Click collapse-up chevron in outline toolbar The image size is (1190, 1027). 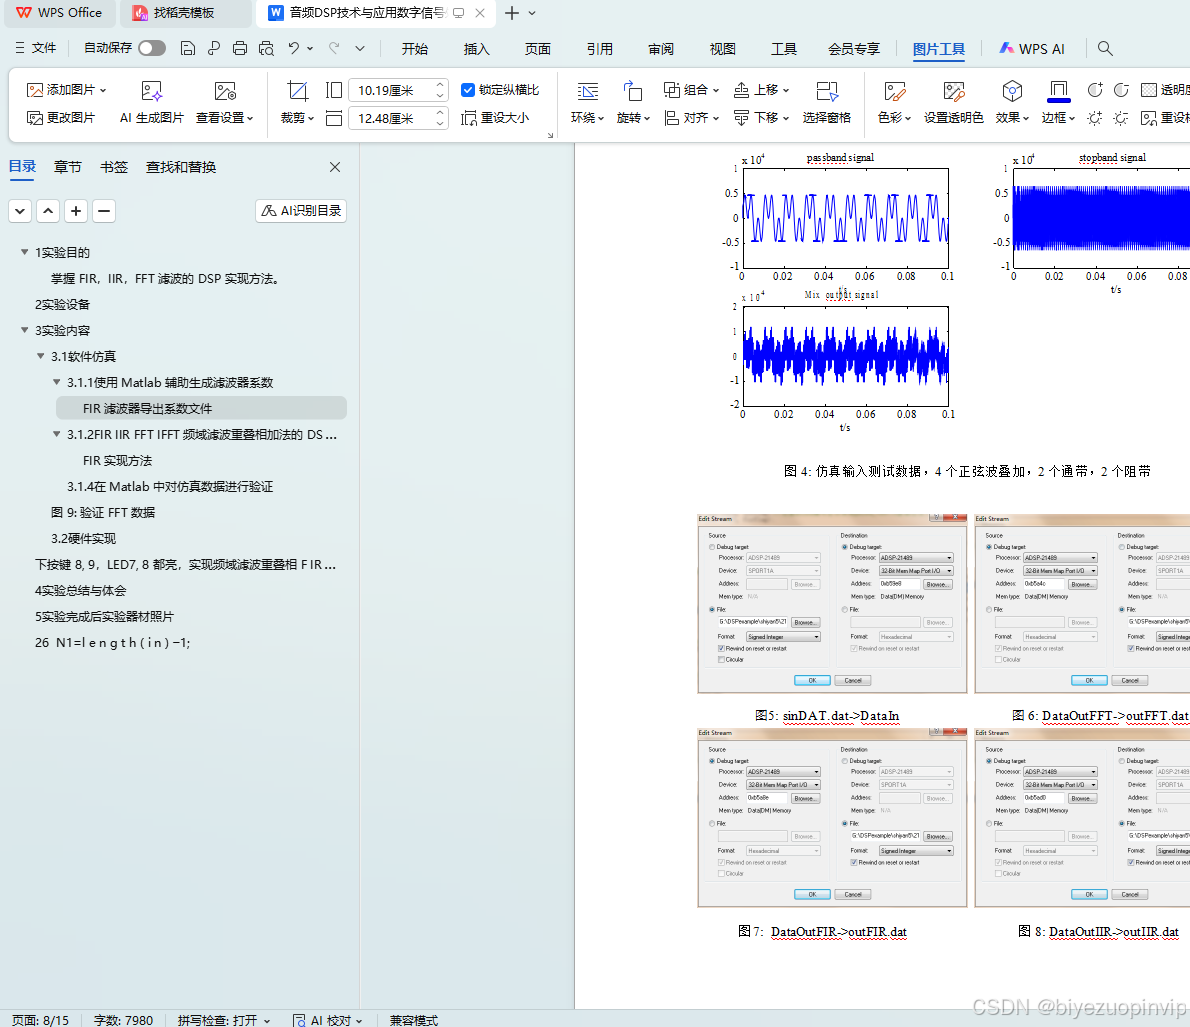(x=48, y=210)
